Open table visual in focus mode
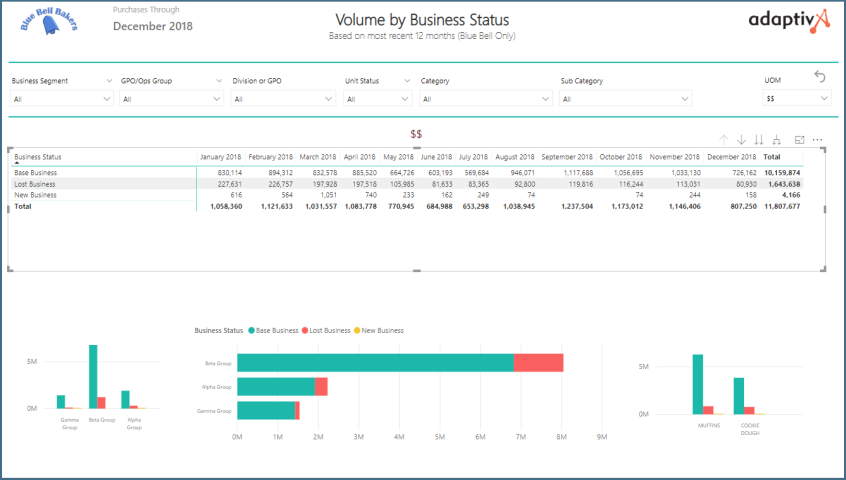846x480 pixels. click(799, 140)
